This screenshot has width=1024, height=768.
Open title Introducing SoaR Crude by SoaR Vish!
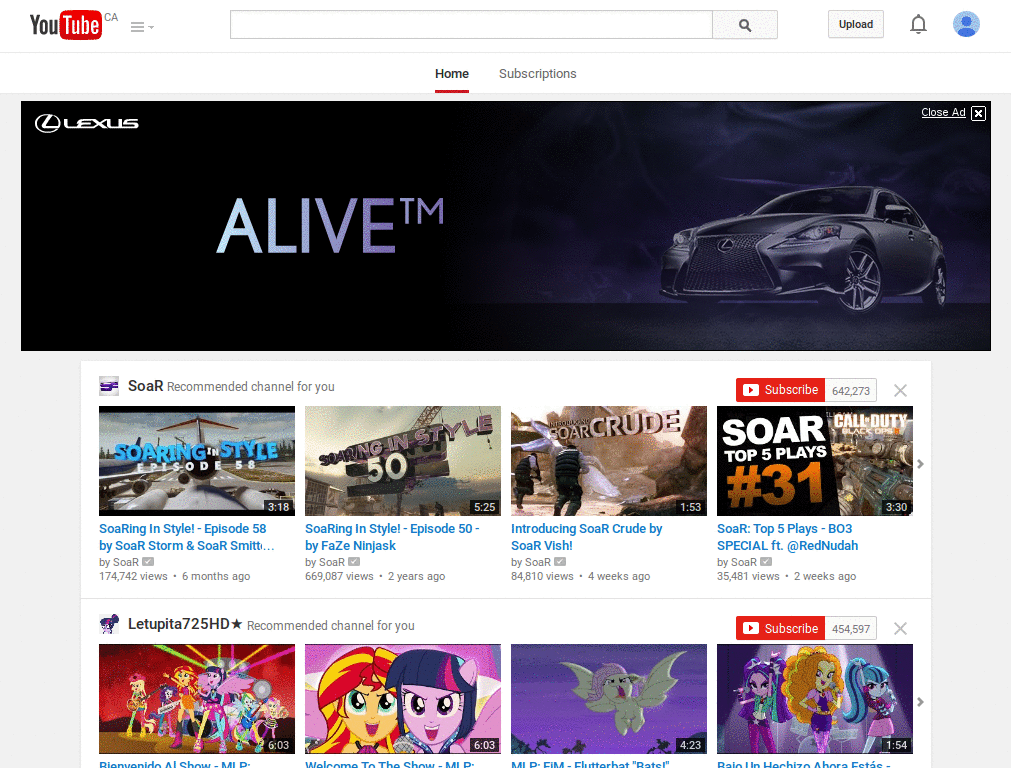[x=586, y=537]
